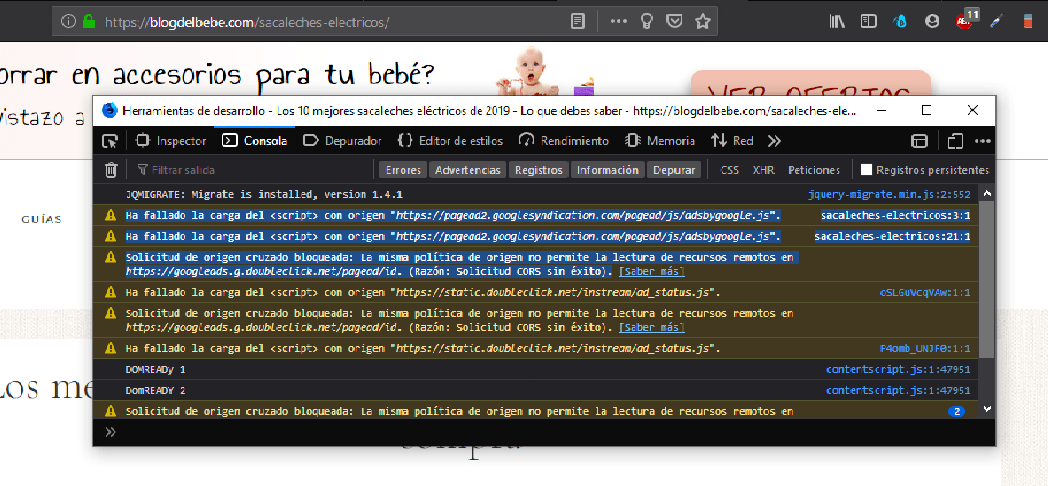Click the round face extension icon

coord(932,22)
